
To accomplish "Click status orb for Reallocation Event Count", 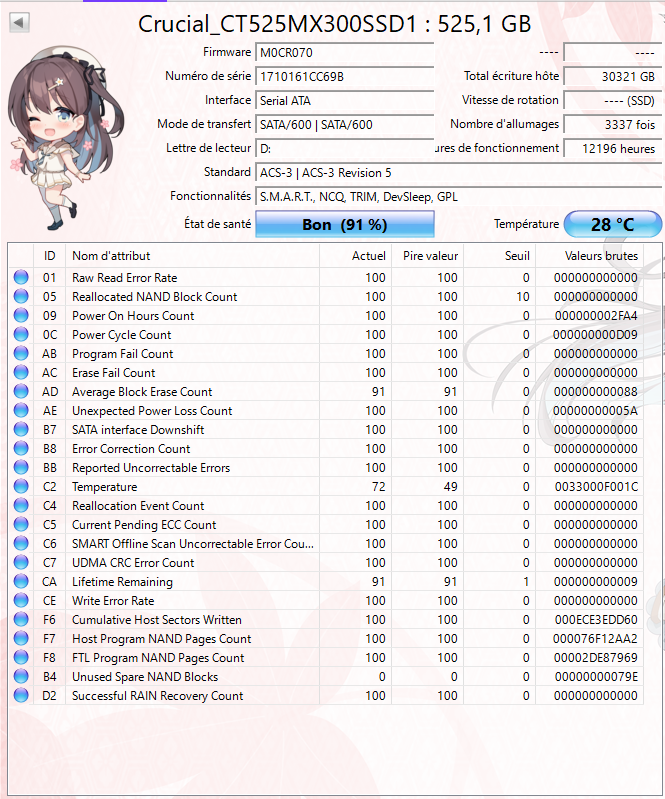I will pyautogui.click(x=21, y=505).
